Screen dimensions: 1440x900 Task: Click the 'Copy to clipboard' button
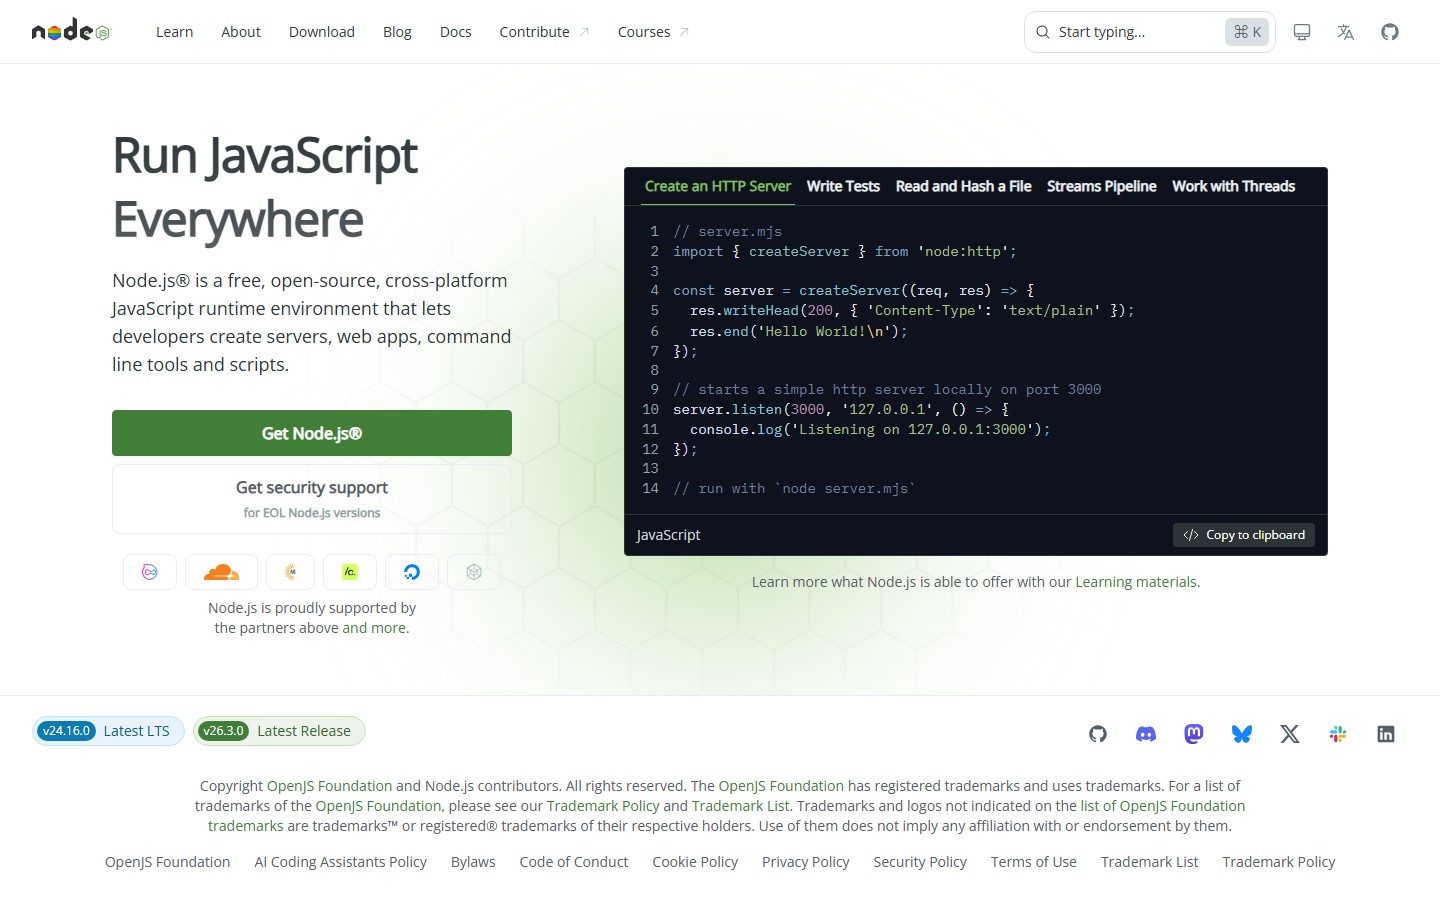click(x=1244, y=535)
